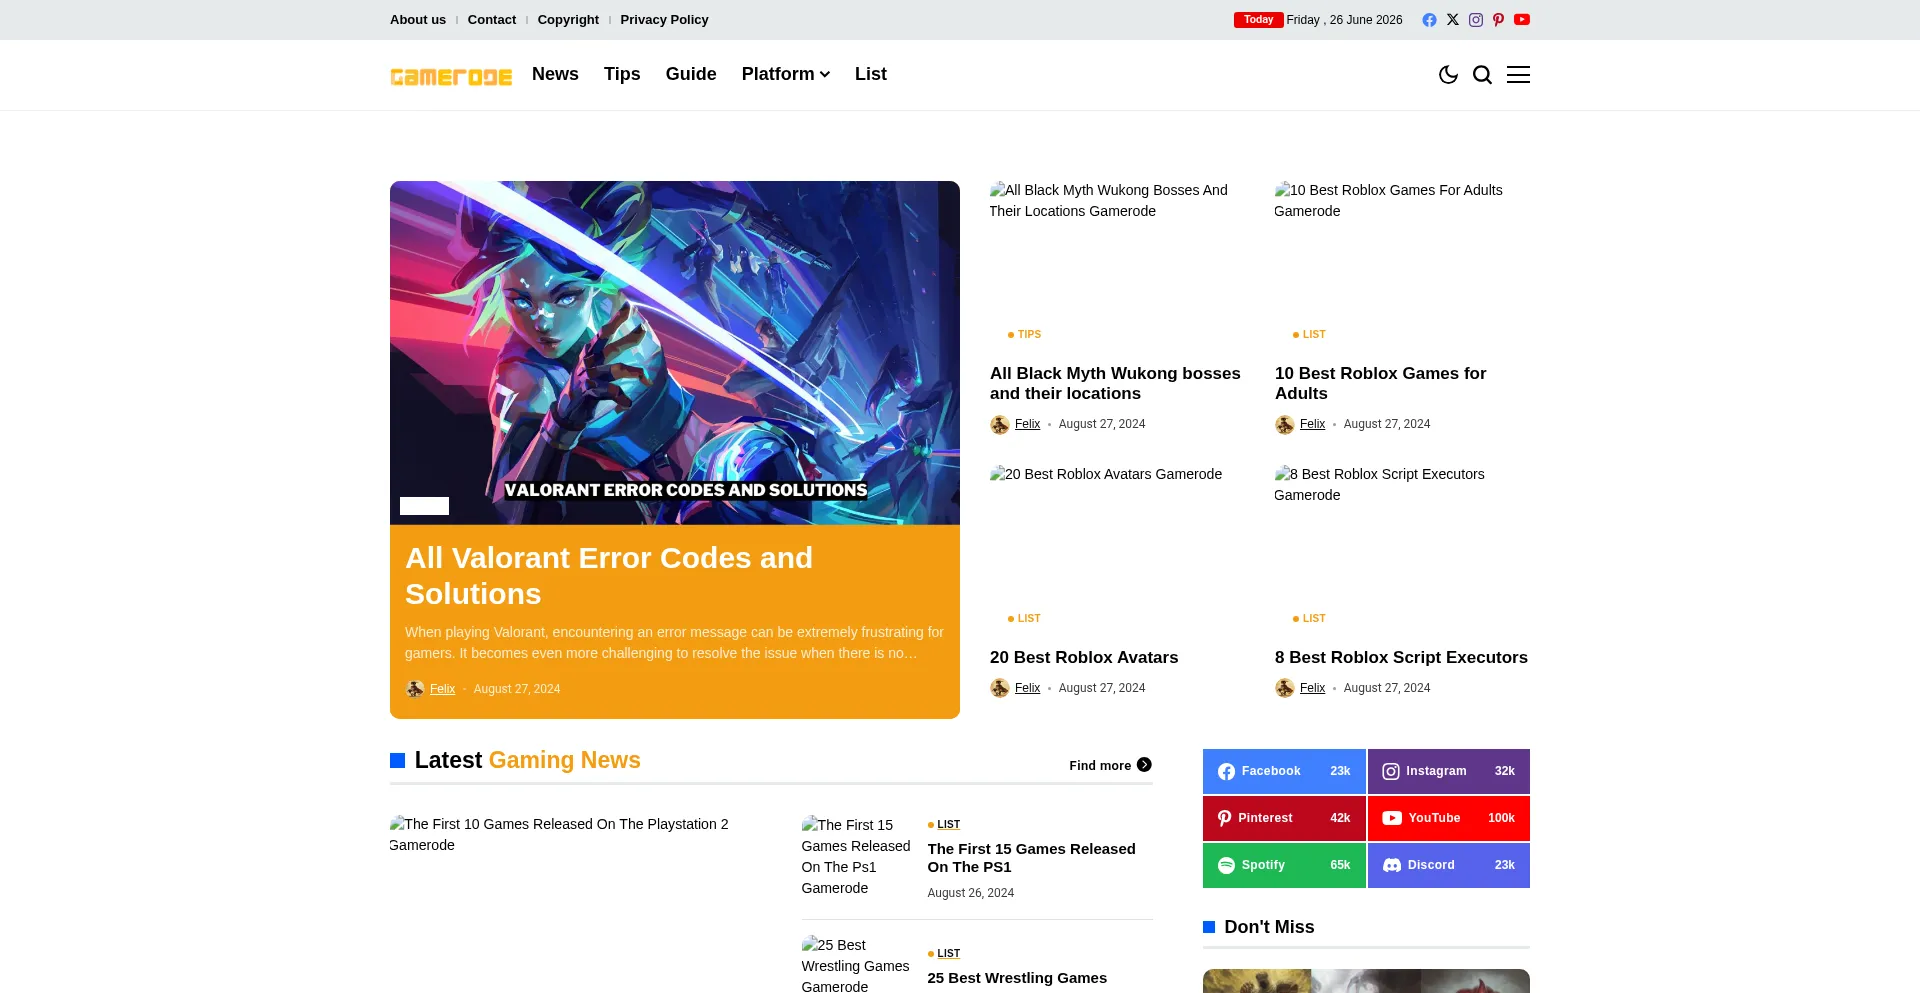
Task: Open the Copyright link
Action: (568, 20)
